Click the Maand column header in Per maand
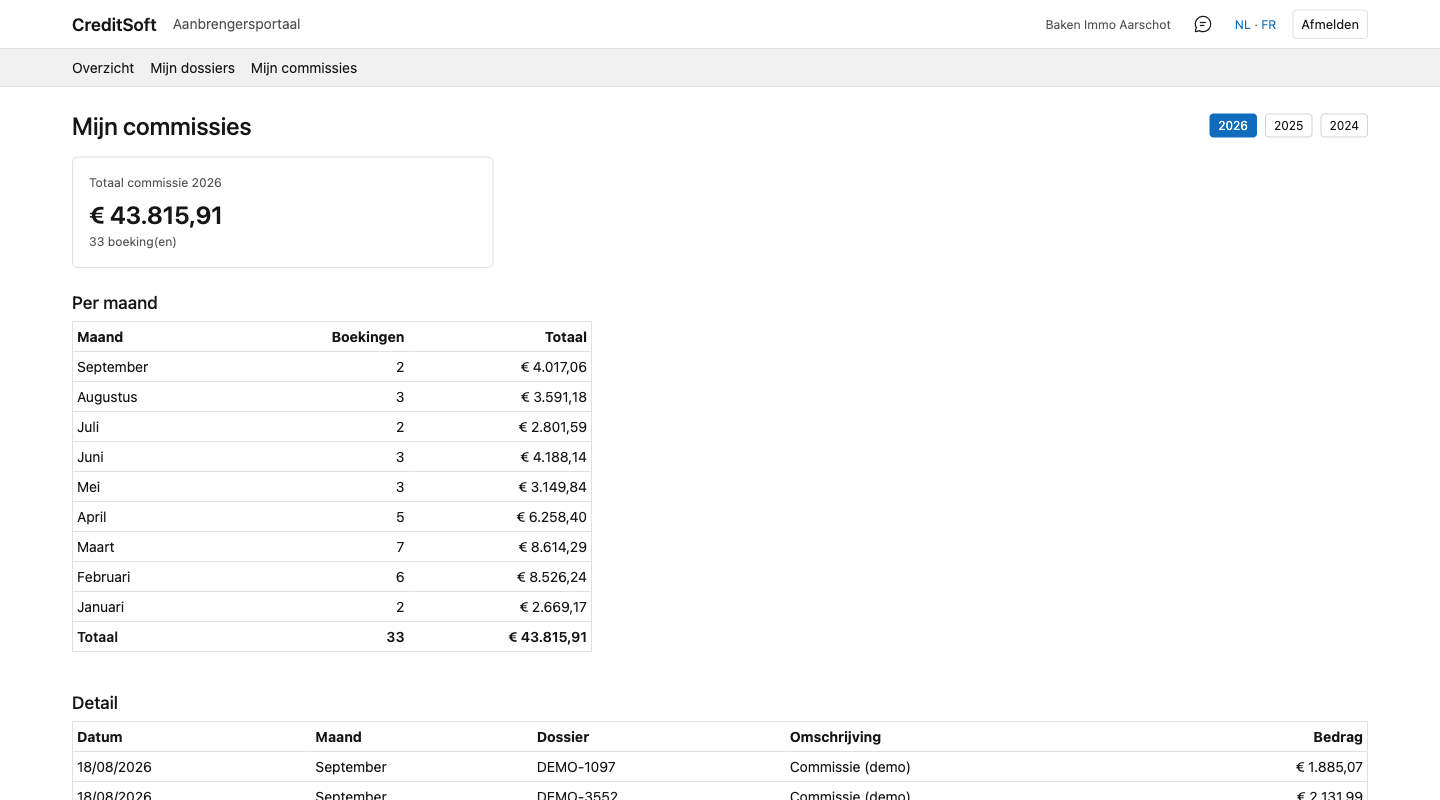 (x=100, y=337)
